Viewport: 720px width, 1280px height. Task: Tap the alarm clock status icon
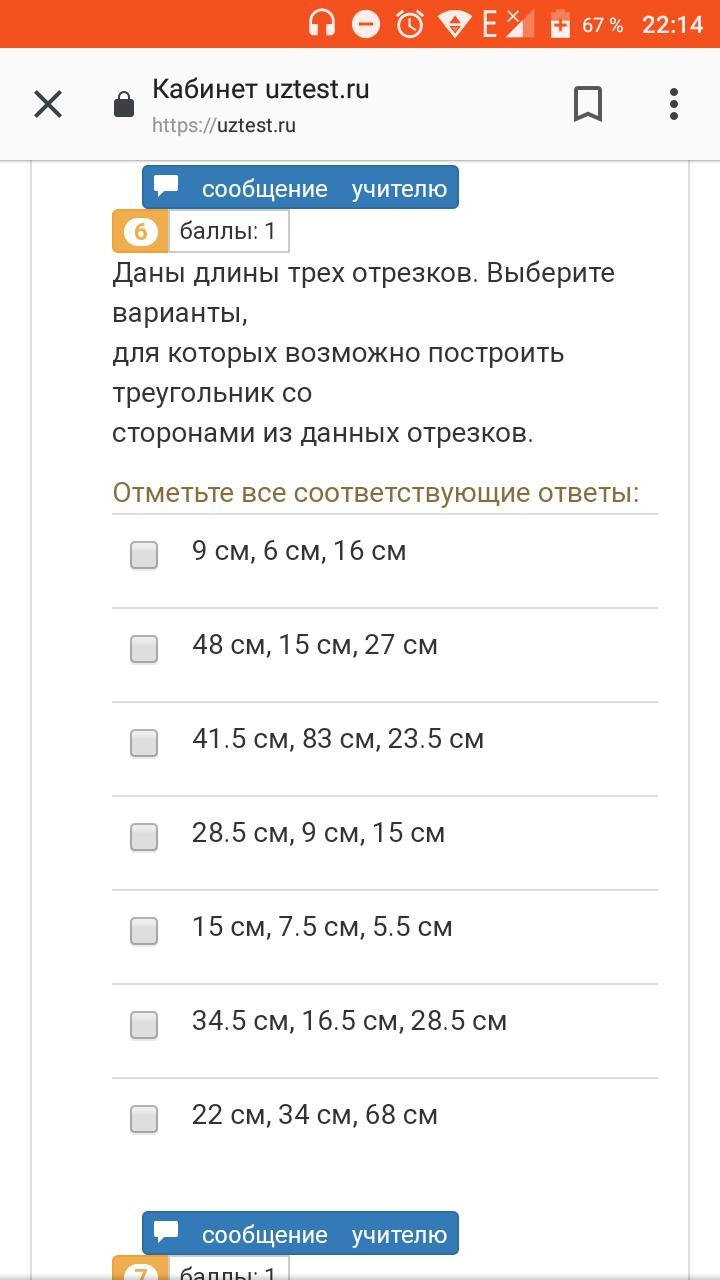click(x=410, y=24)
